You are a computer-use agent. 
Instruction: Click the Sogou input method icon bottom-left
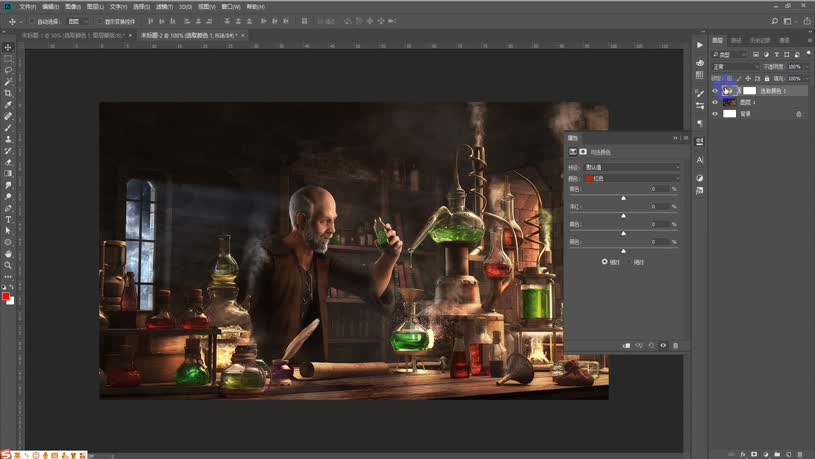6,455
